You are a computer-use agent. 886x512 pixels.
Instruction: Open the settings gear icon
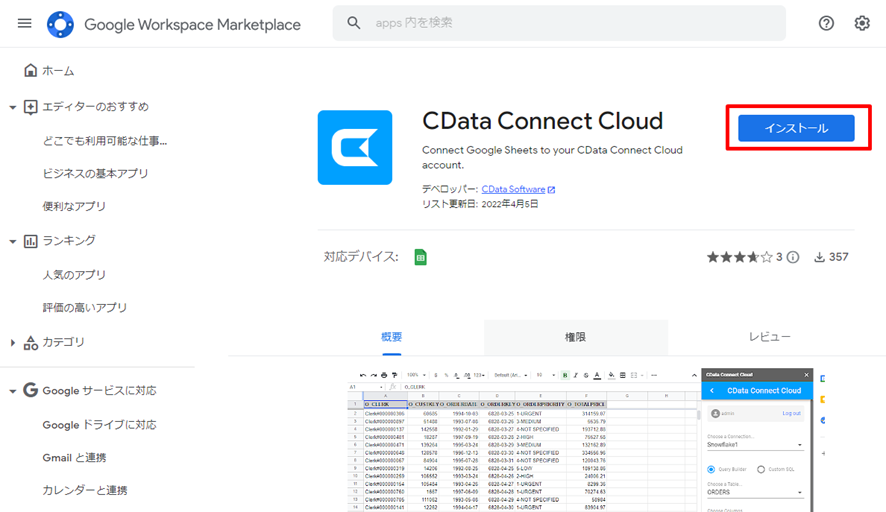point(862,23)
